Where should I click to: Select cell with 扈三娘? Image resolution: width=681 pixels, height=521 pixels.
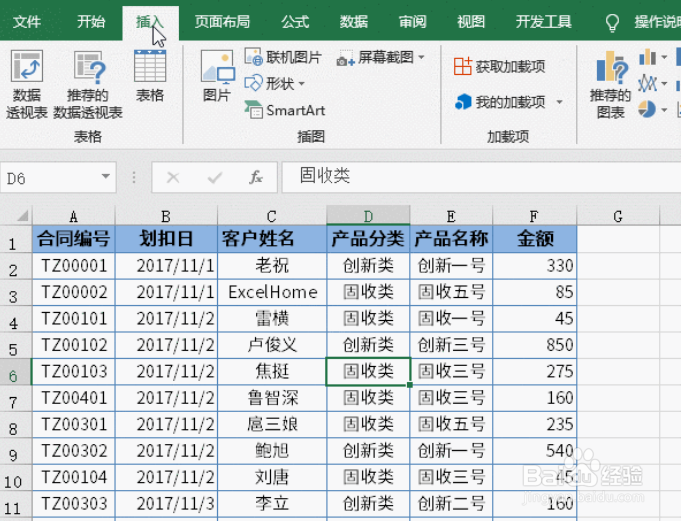pos(272,425)
